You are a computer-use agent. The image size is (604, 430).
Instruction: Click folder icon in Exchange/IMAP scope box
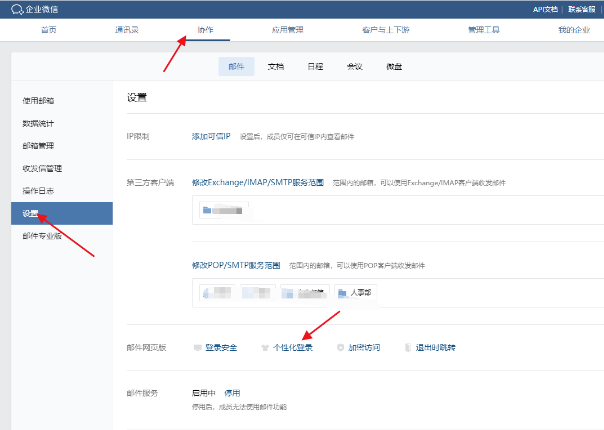tap(207, 211)
